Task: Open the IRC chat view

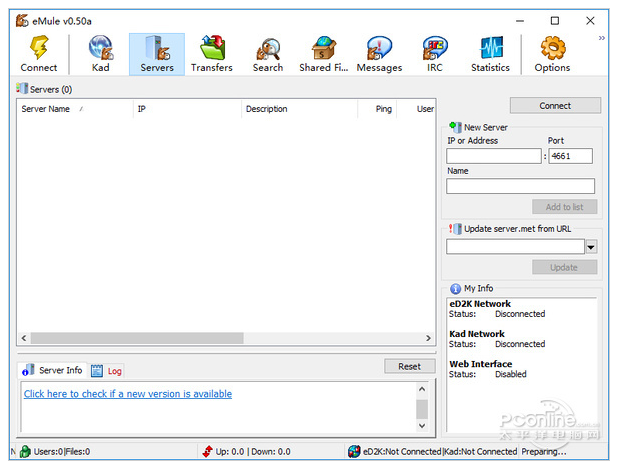Action: [x=435, y=54]
